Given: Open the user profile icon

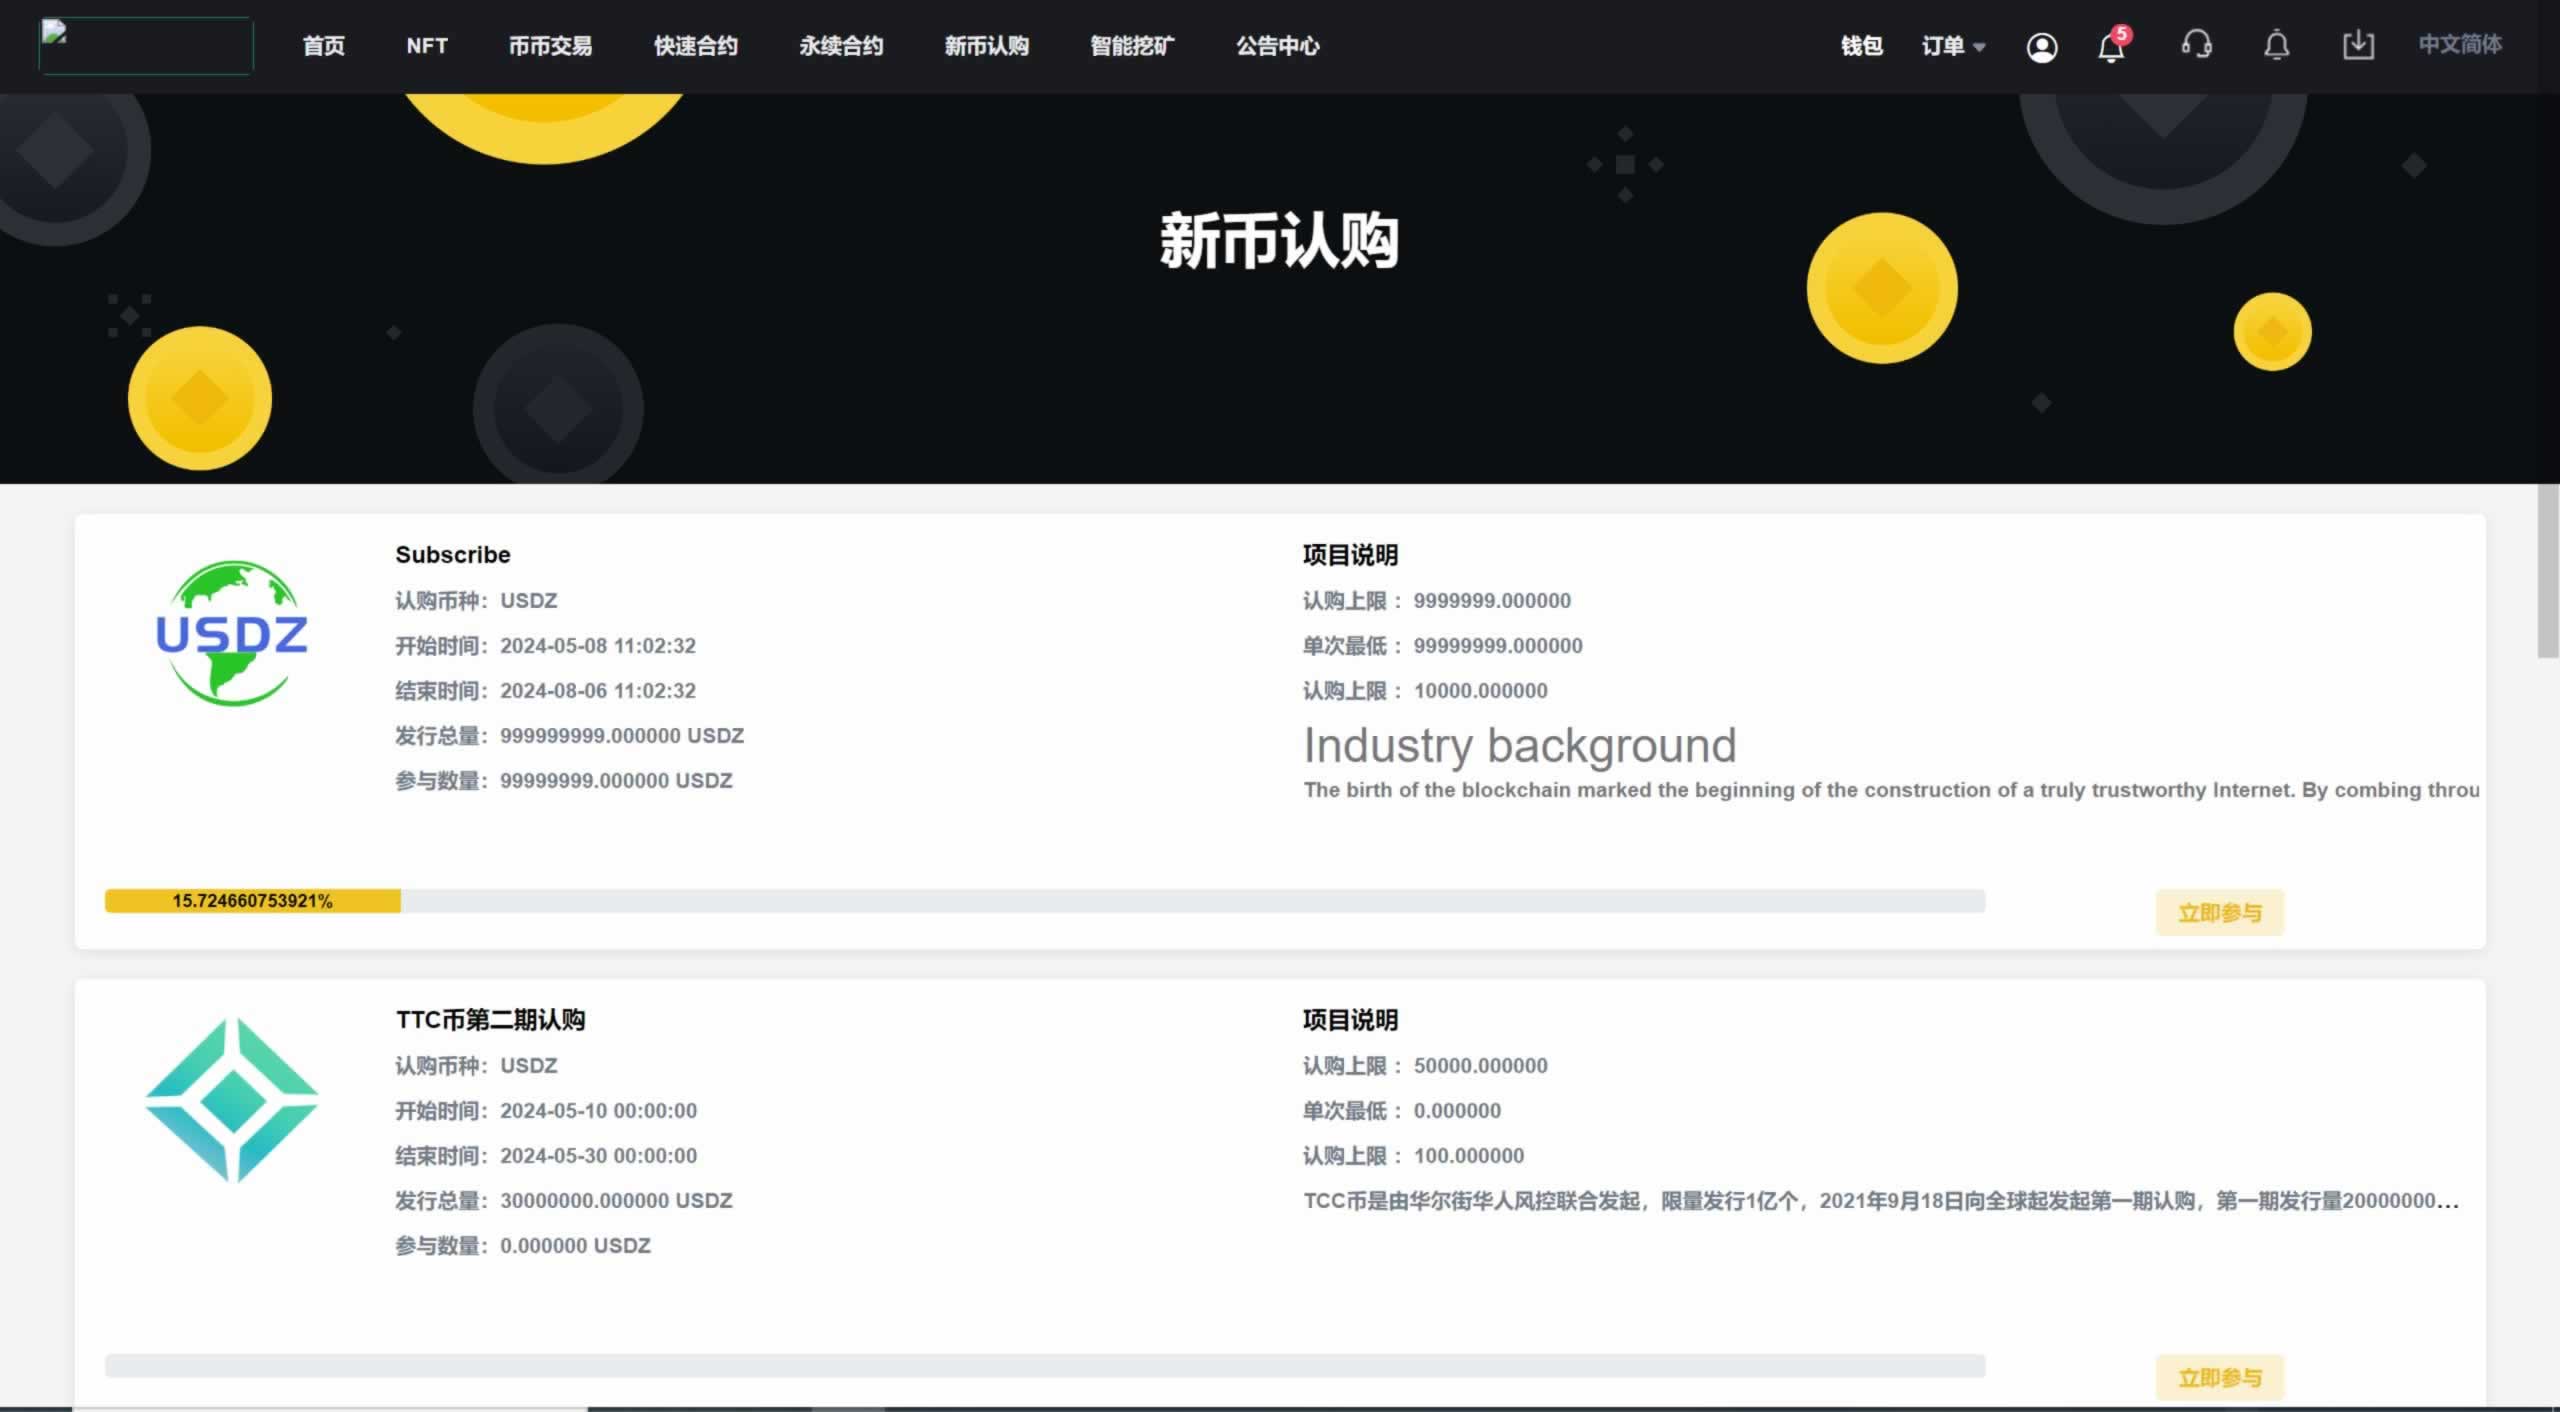Looking at the screenshot, I should 2041,46.
